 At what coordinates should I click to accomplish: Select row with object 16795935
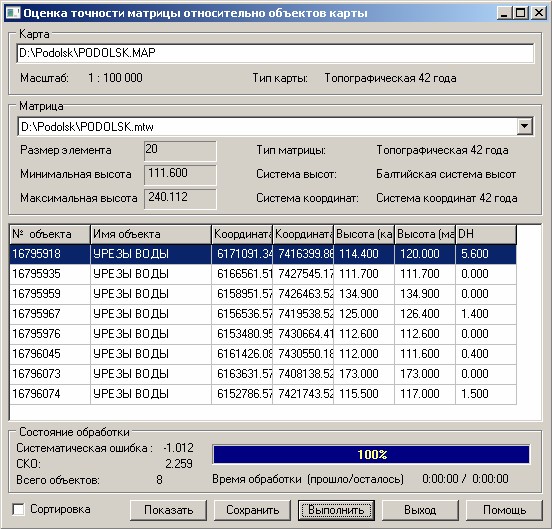263,274
